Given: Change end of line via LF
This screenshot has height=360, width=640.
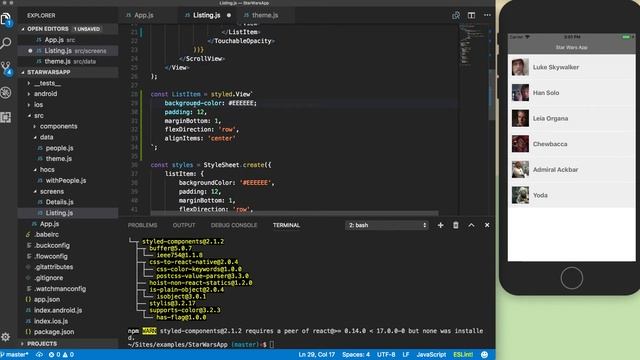Looking at the screenshot, I should tap(406, 355).
